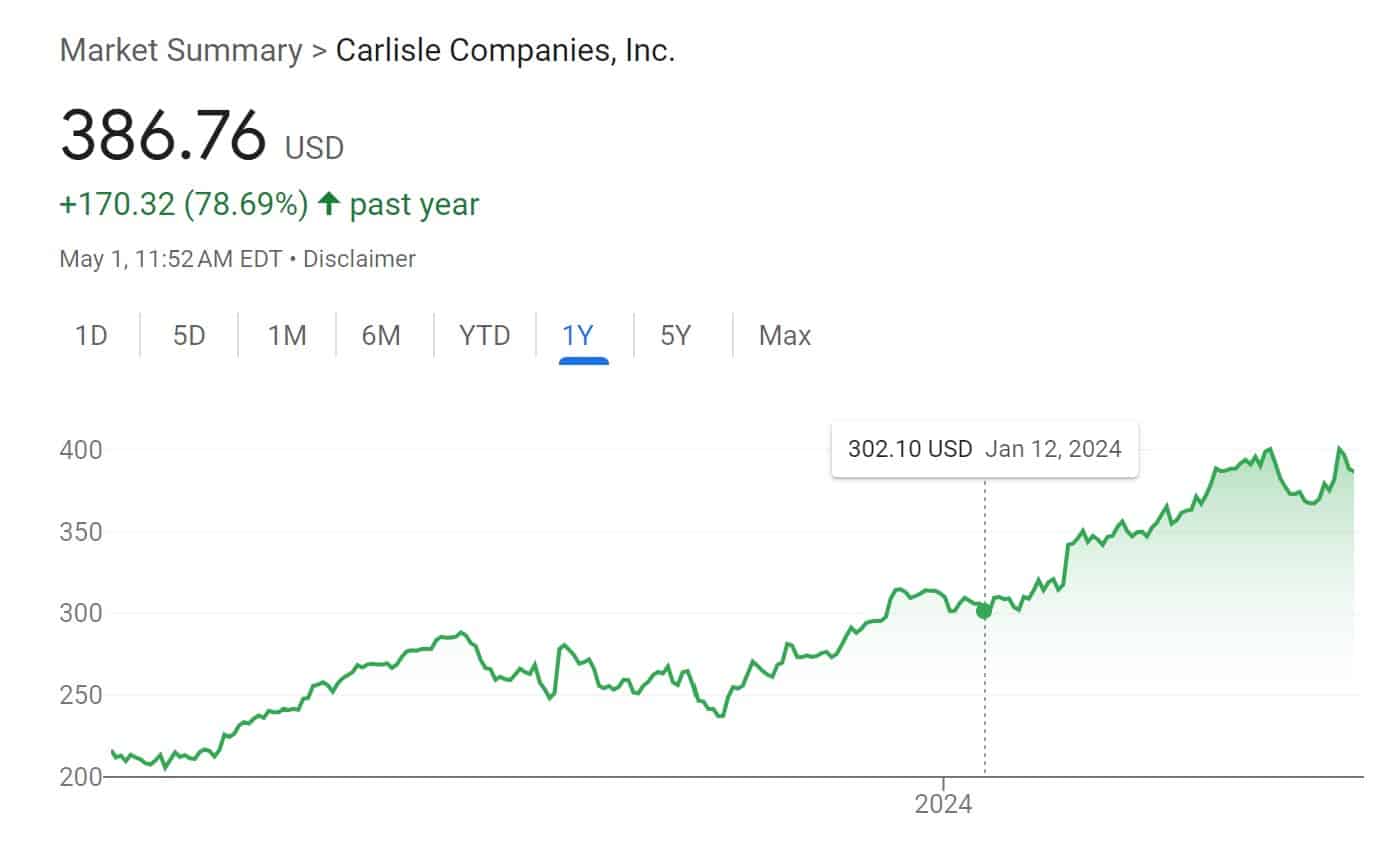Image resolution: width=1386 pixels, height=842 pixels.
Task: Select the YTD range tab
Action: [x=484, y=335]
